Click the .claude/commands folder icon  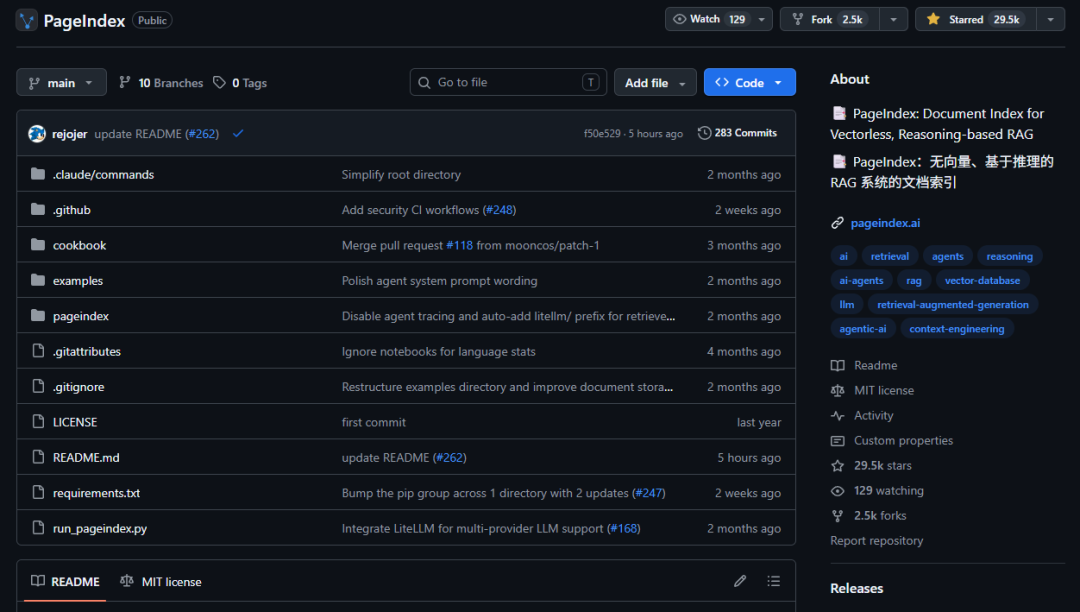pyautogui.click(x=38, y=174)
